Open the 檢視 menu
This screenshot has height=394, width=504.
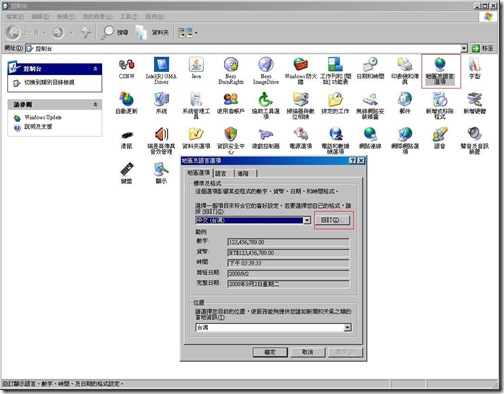[66, 16]
